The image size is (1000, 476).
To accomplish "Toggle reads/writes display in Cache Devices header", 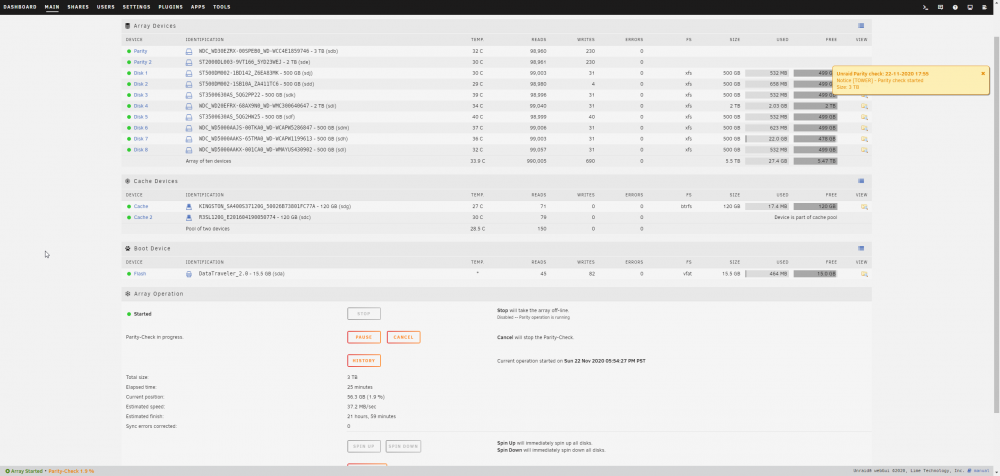I will point(861,181).
